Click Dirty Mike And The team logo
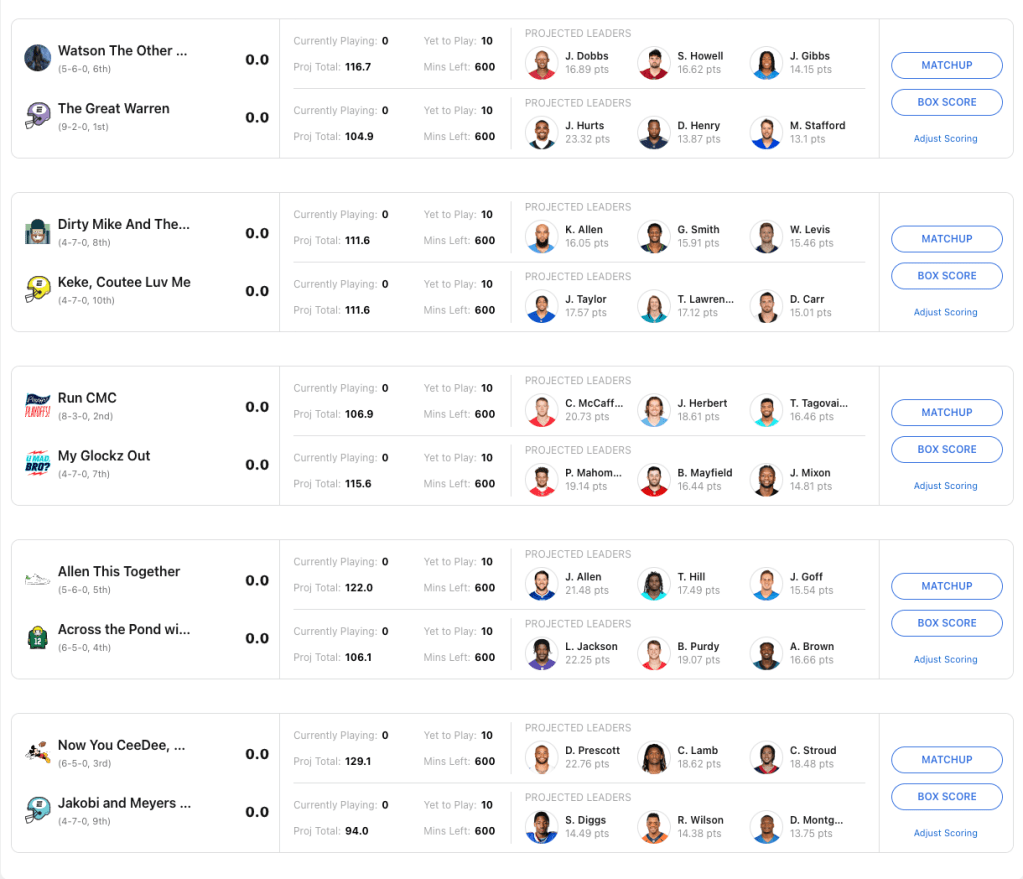Viewport: 1023px width, 879px height. coord(38,232)
